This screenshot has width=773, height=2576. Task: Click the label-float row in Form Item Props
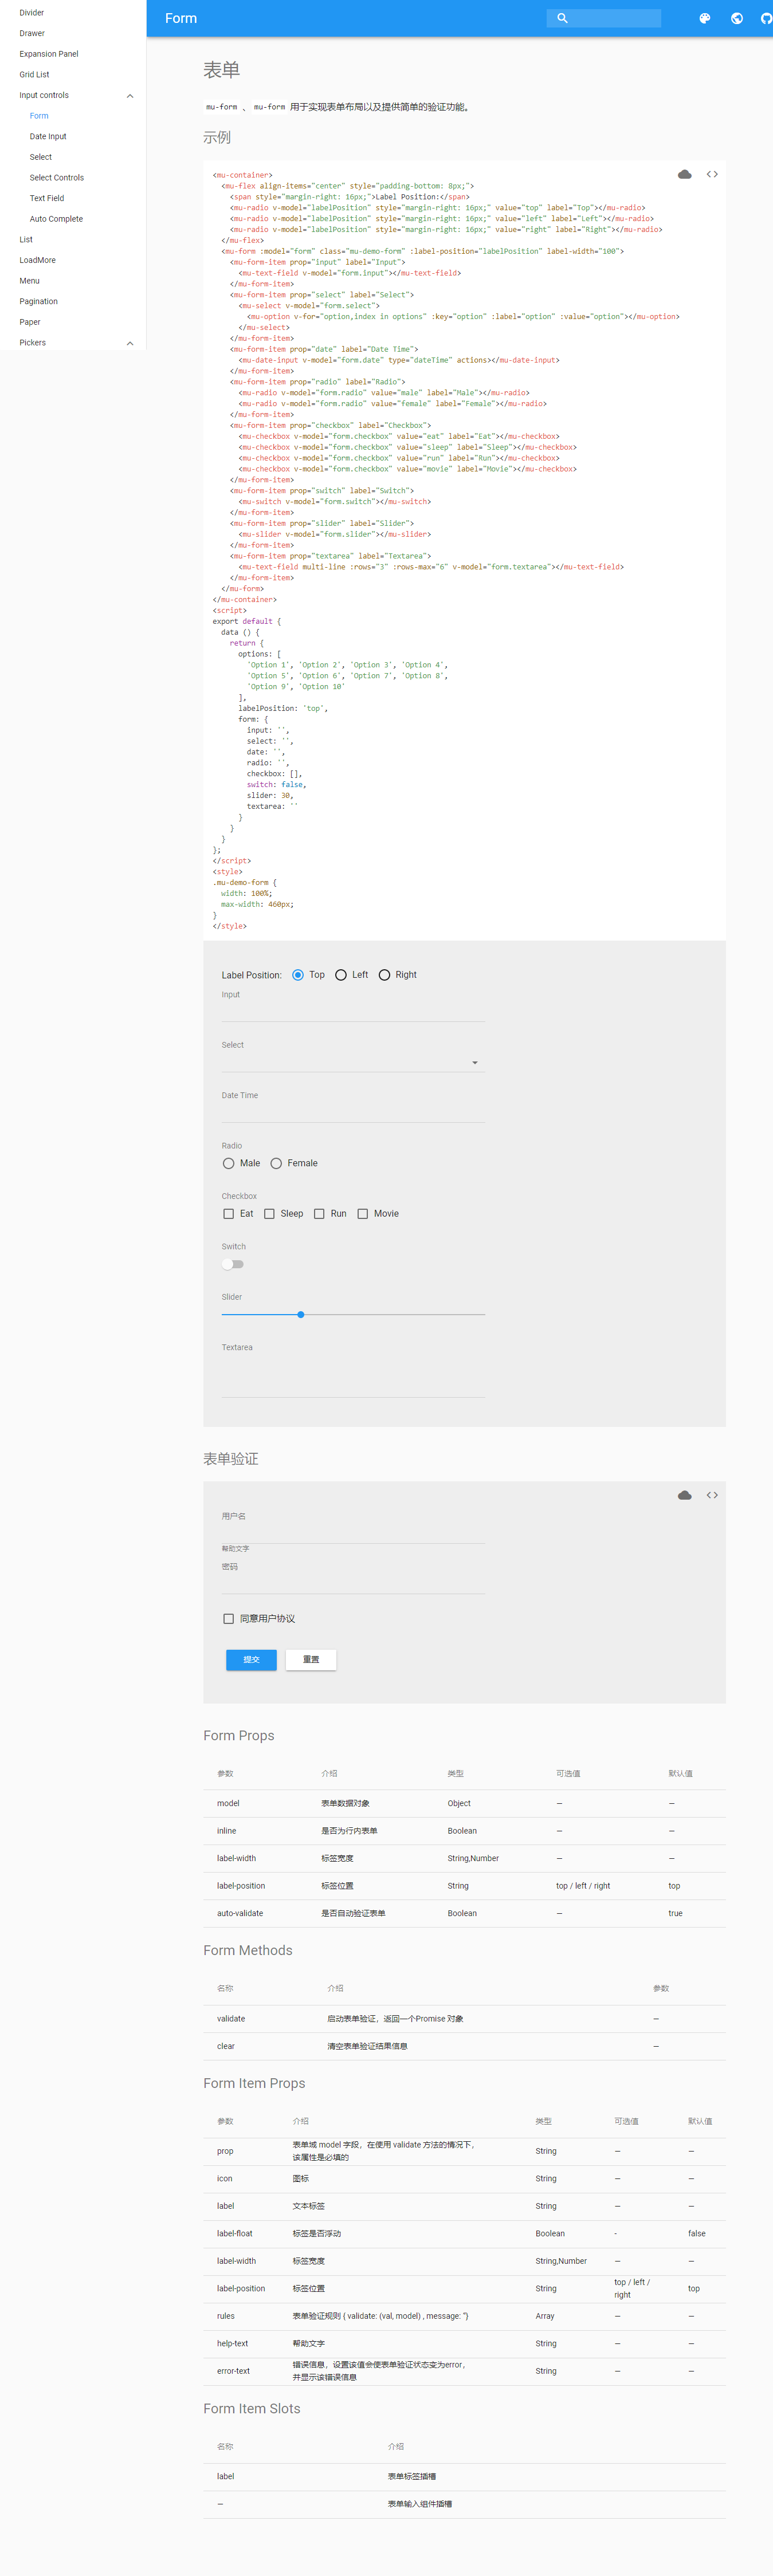coord(464,2233)
